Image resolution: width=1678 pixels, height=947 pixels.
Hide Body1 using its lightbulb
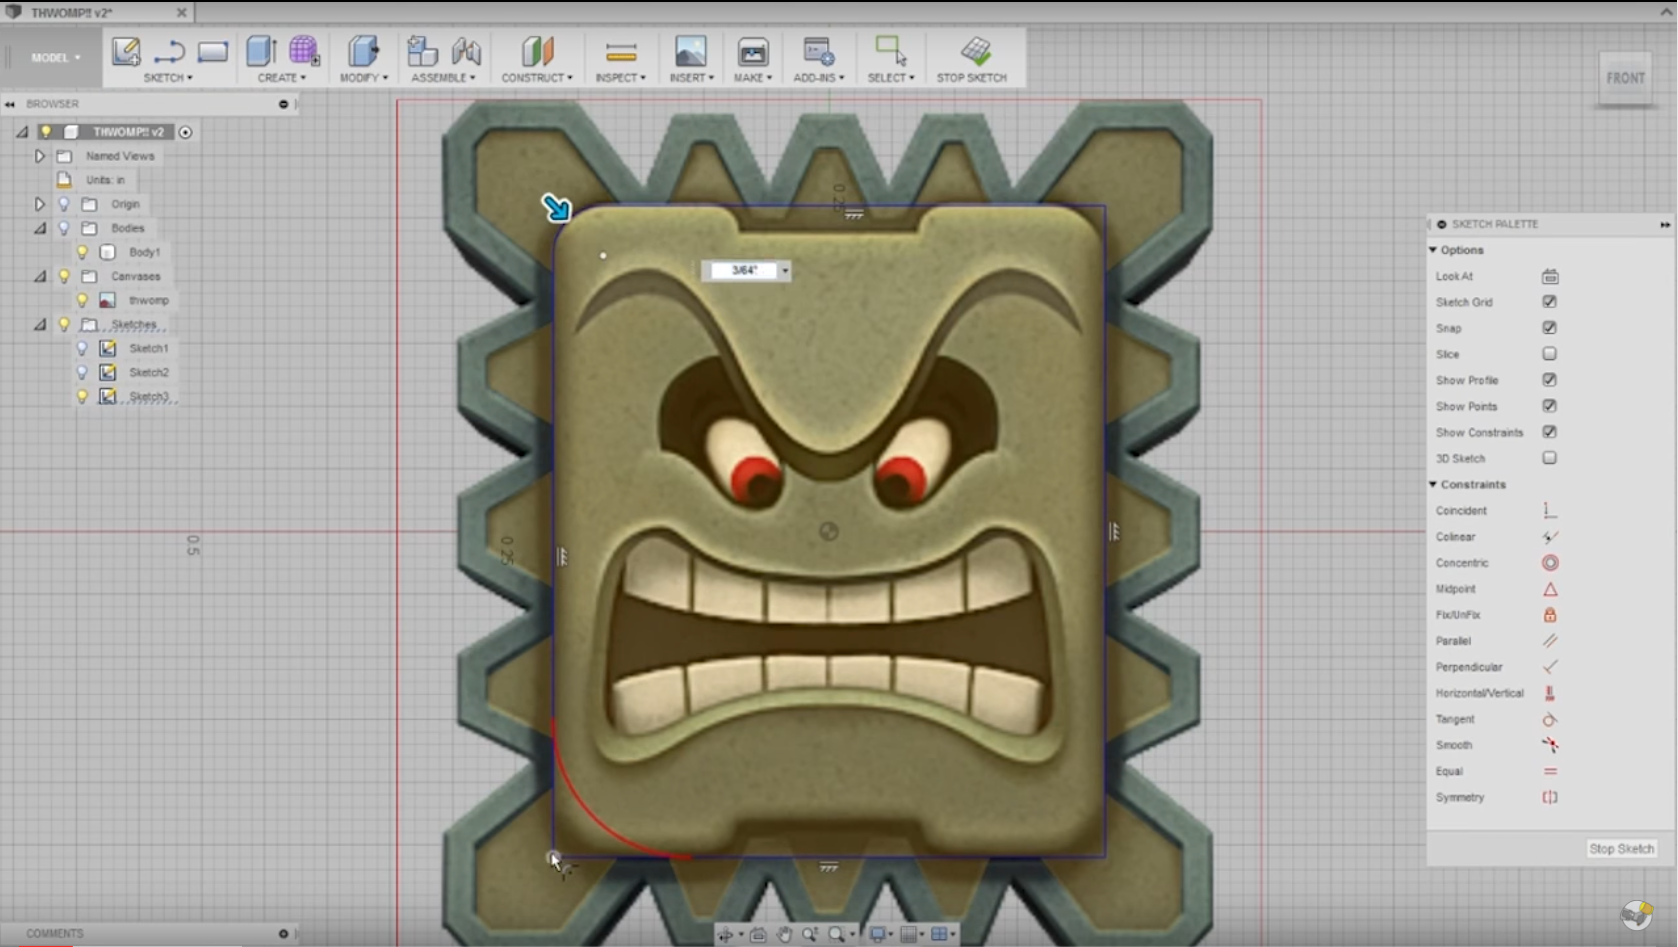coord(83,252)
